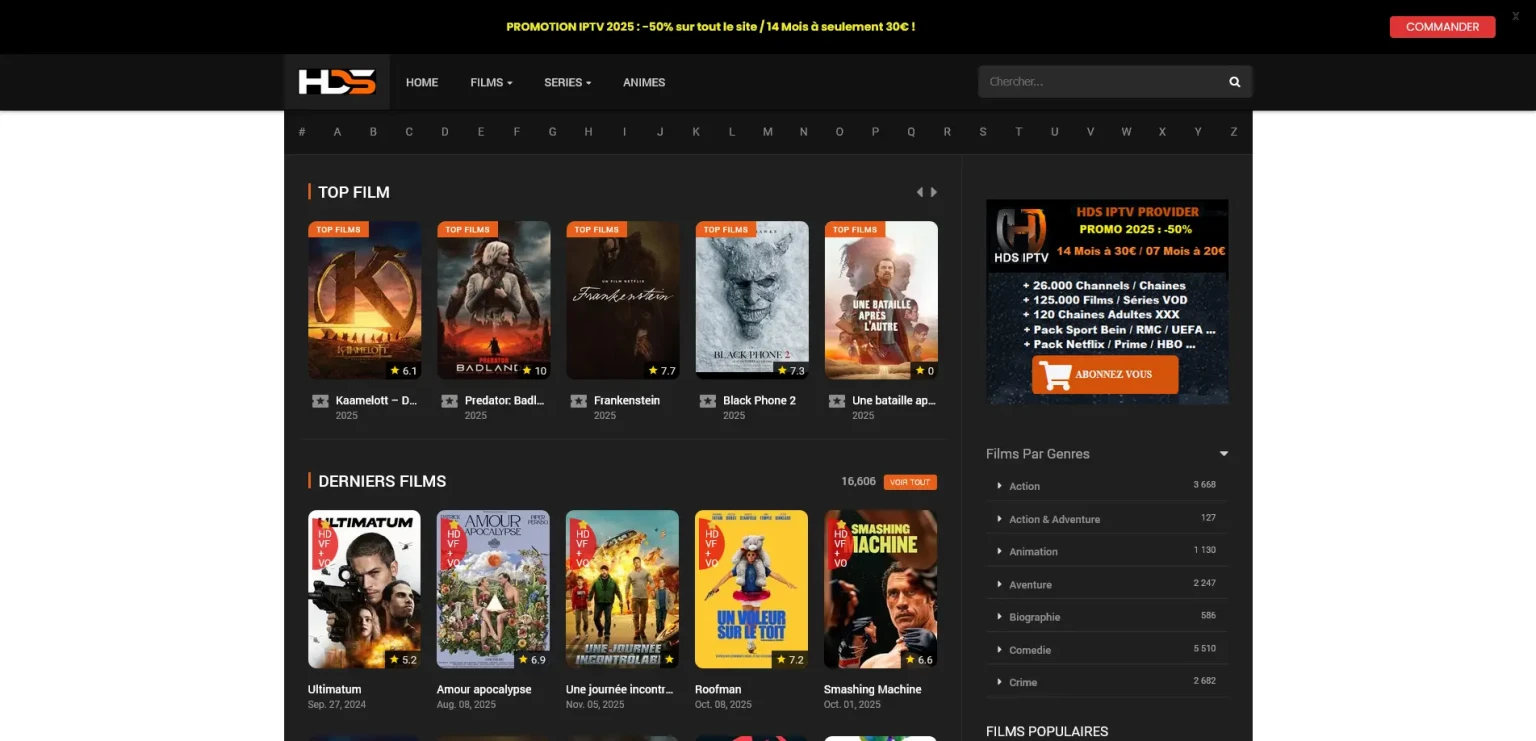Screen dimensions: 1536x741
Task: Click the search magnifier icon
Action: pos(1235,82)
